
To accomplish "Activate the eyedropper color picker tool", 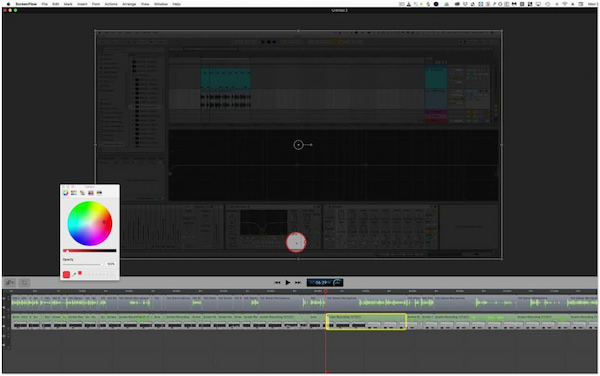I will coord(74,274).
